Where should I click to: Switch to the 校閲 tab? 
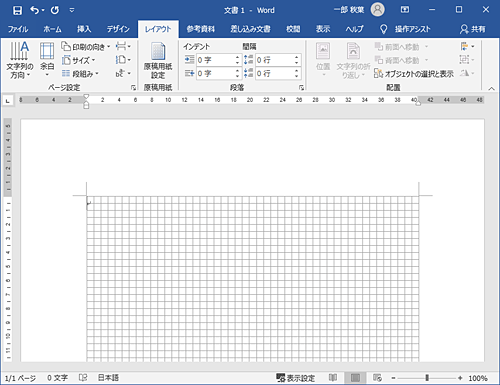click(x=293, y=29)
